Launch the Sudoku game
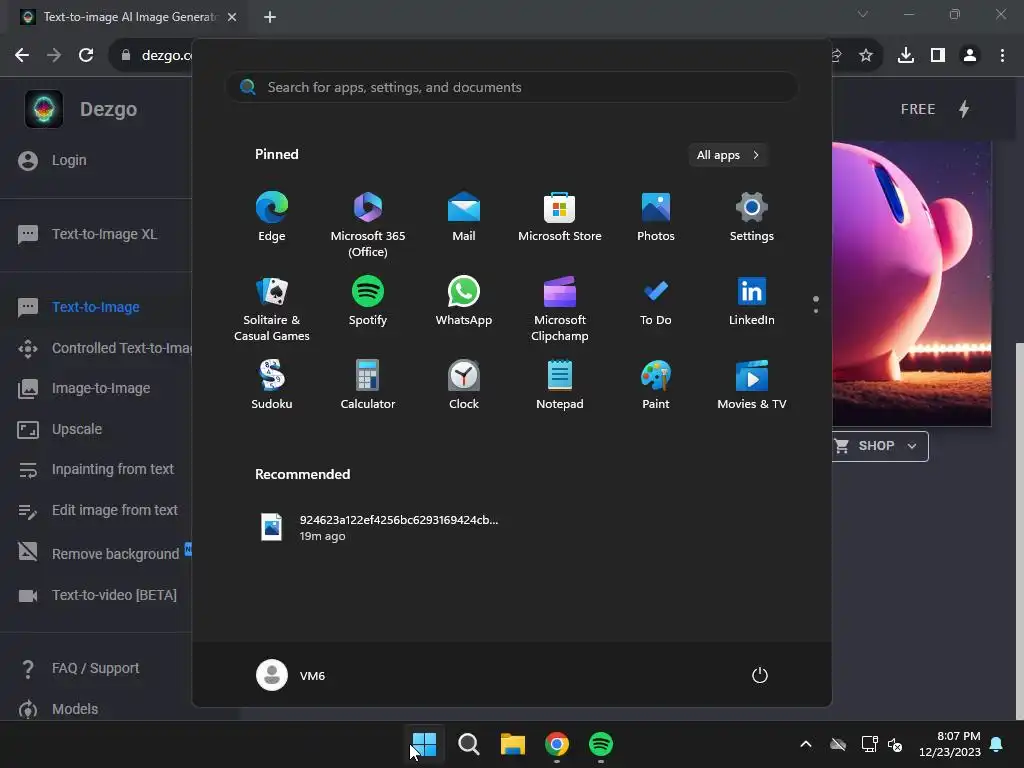The image size is (1024, 768). 272,385
